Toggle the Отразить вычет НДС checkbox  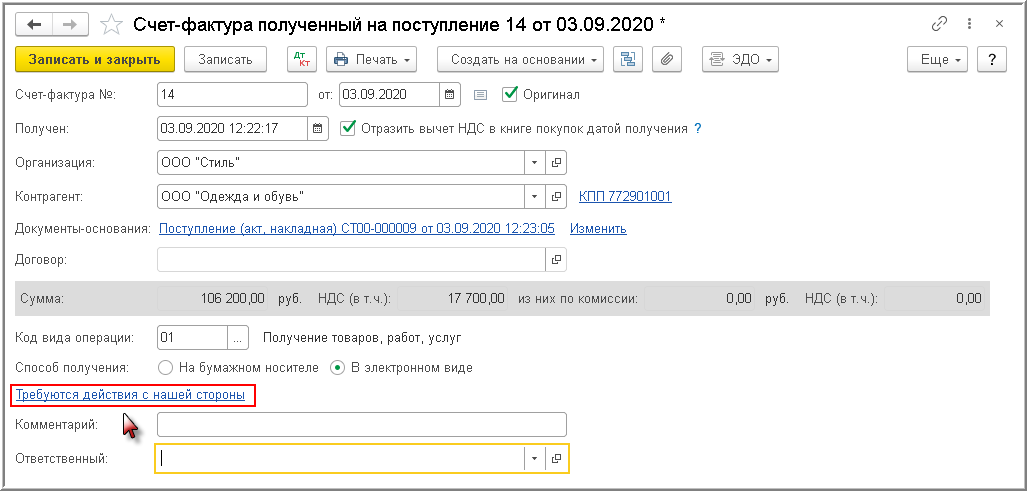tap(348, 128)
